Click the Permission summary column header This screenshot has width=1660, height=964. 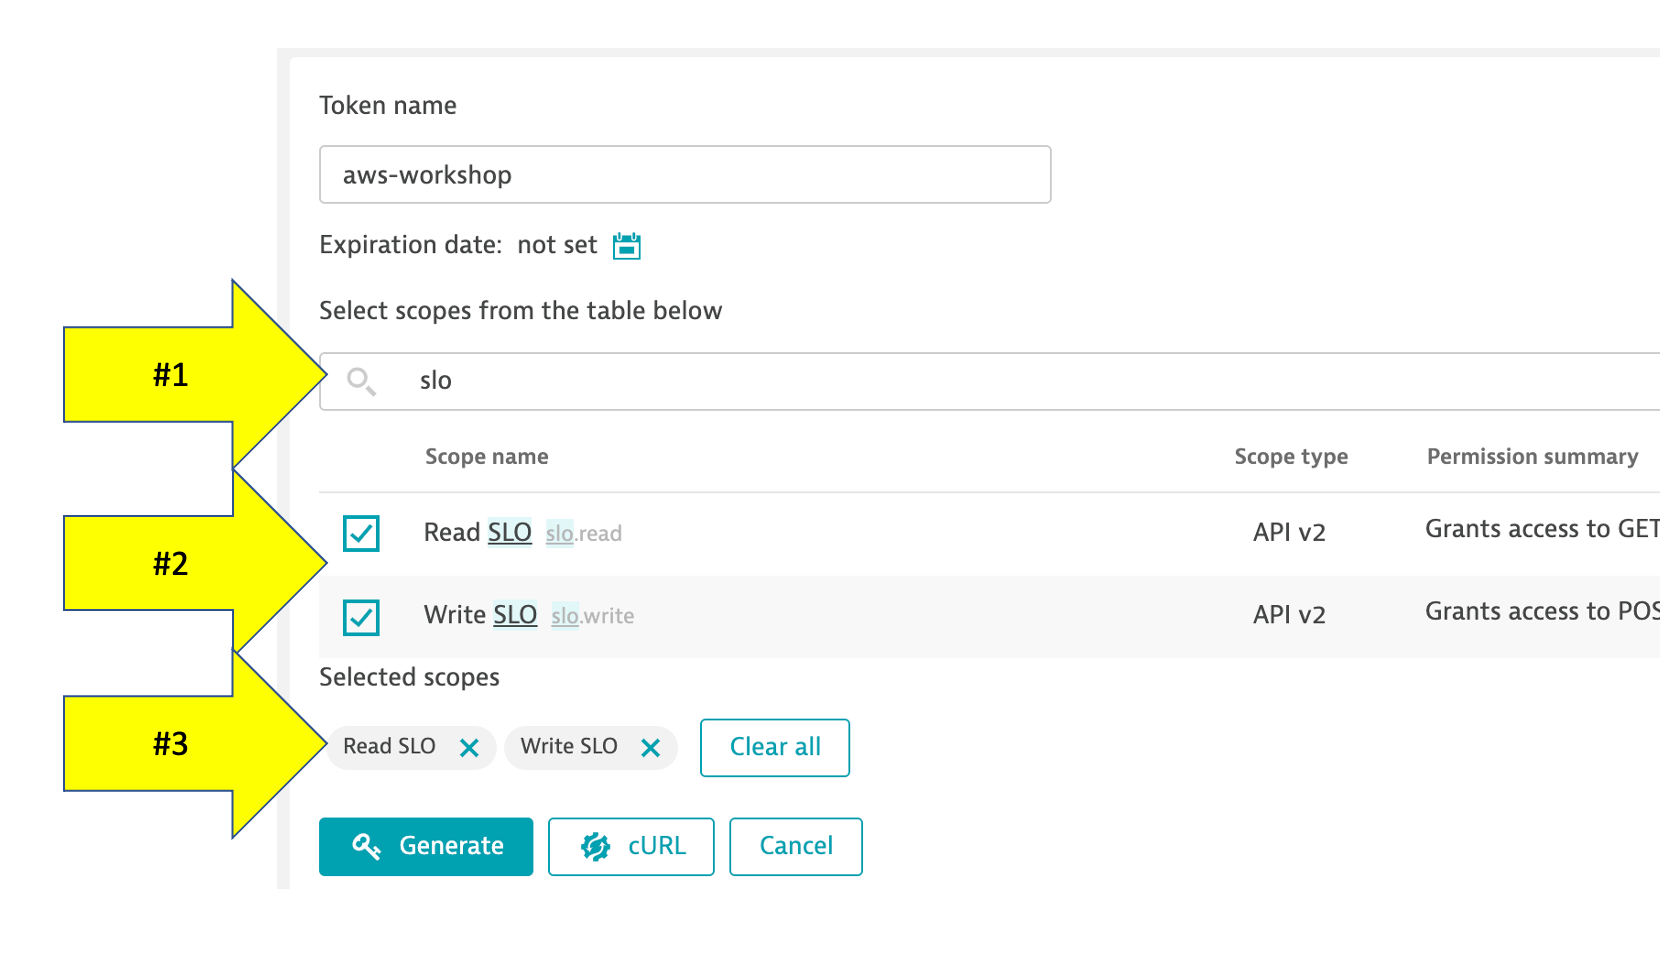[x=1532, y=457]
